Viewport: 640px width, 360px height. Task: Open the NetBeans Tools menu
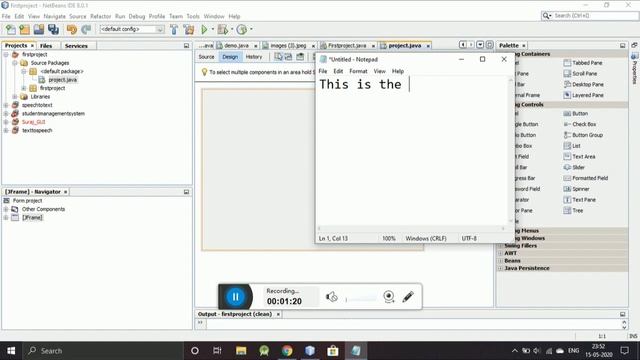tap(193, 16)
